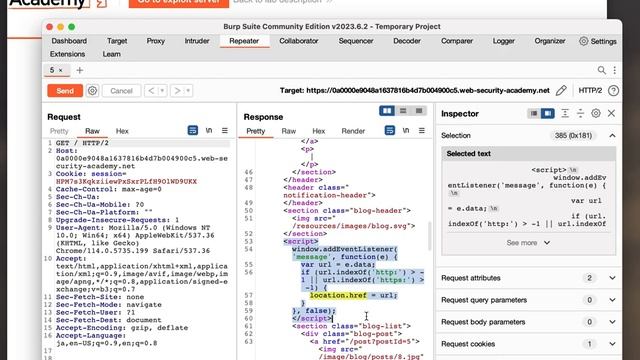Go to previous request with back arrow
Image resolution: width=640 pixels, height=360 pixels.
(x=151, y=91)
